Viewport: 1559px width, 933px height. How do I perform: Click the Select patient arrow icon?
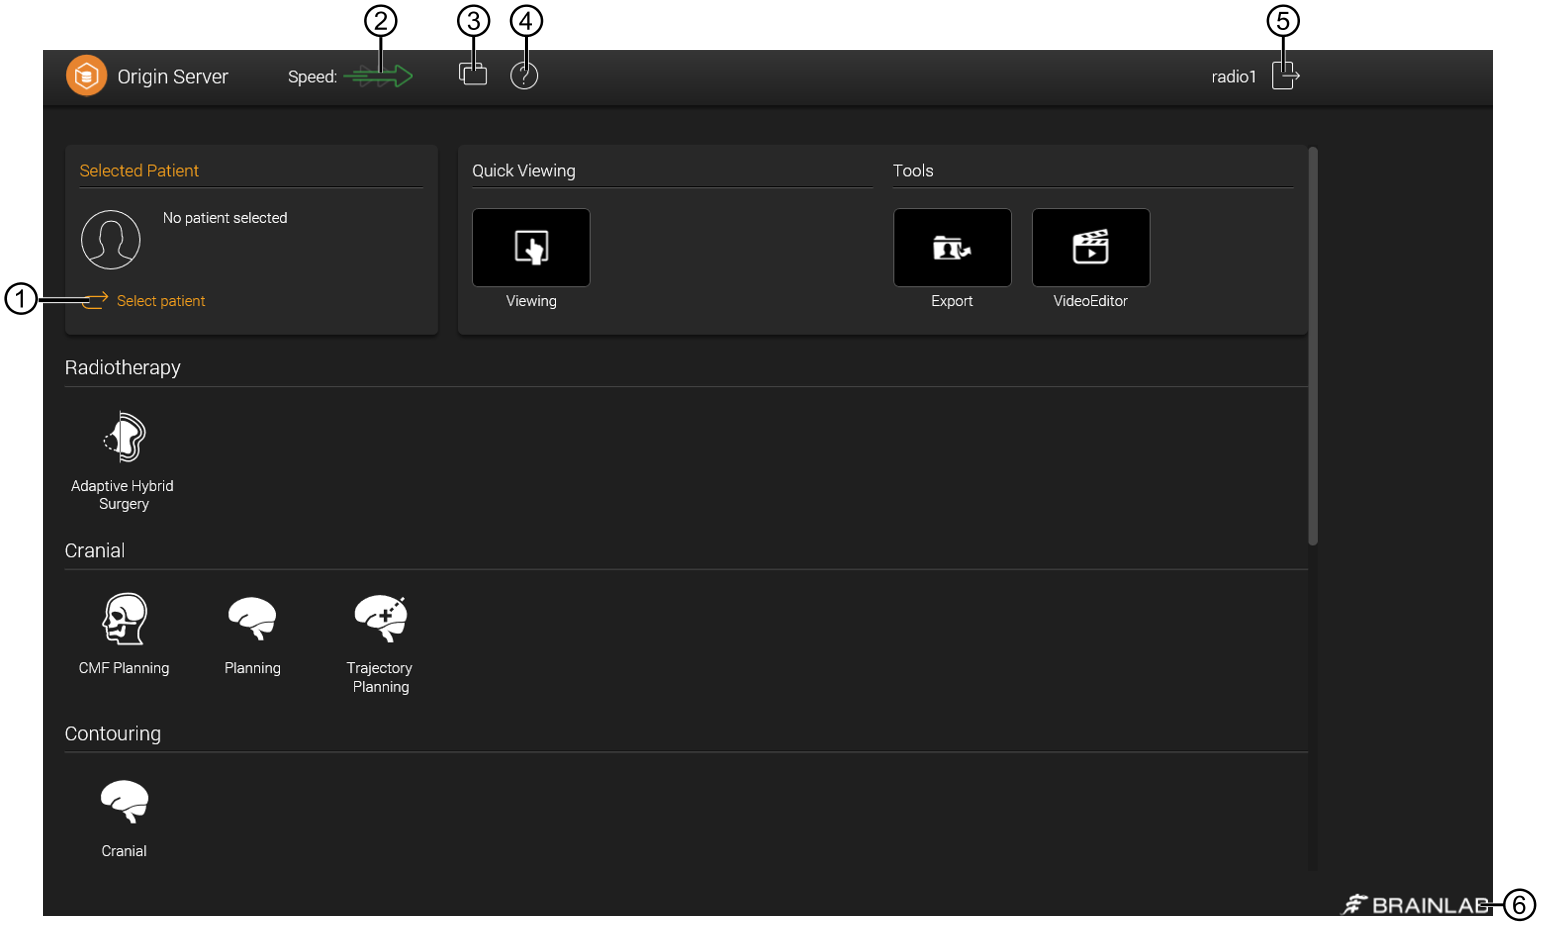[95, 301]
